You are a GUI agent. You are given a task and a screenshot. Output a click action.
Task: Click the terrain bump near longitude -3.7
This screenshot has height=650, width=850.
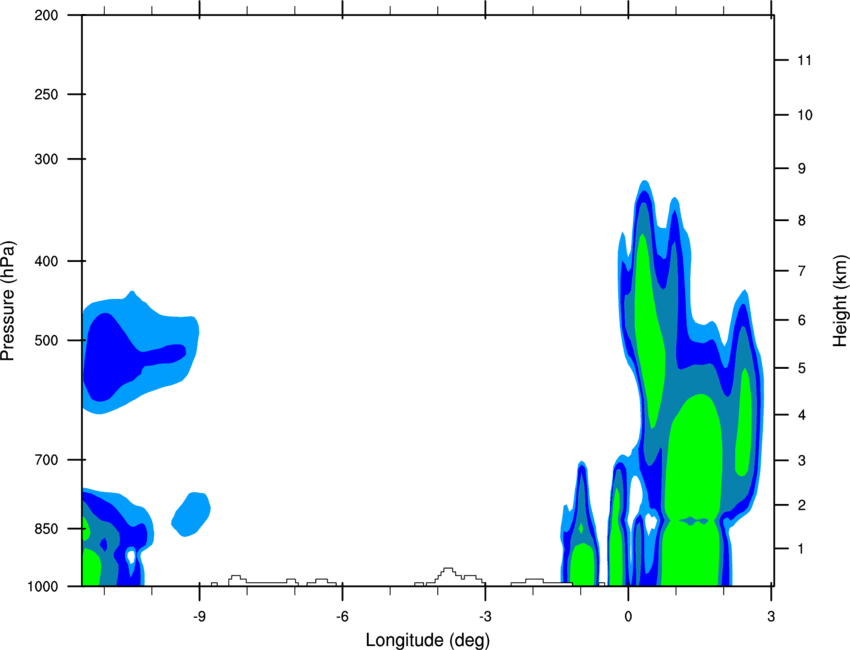click(449, 576)
